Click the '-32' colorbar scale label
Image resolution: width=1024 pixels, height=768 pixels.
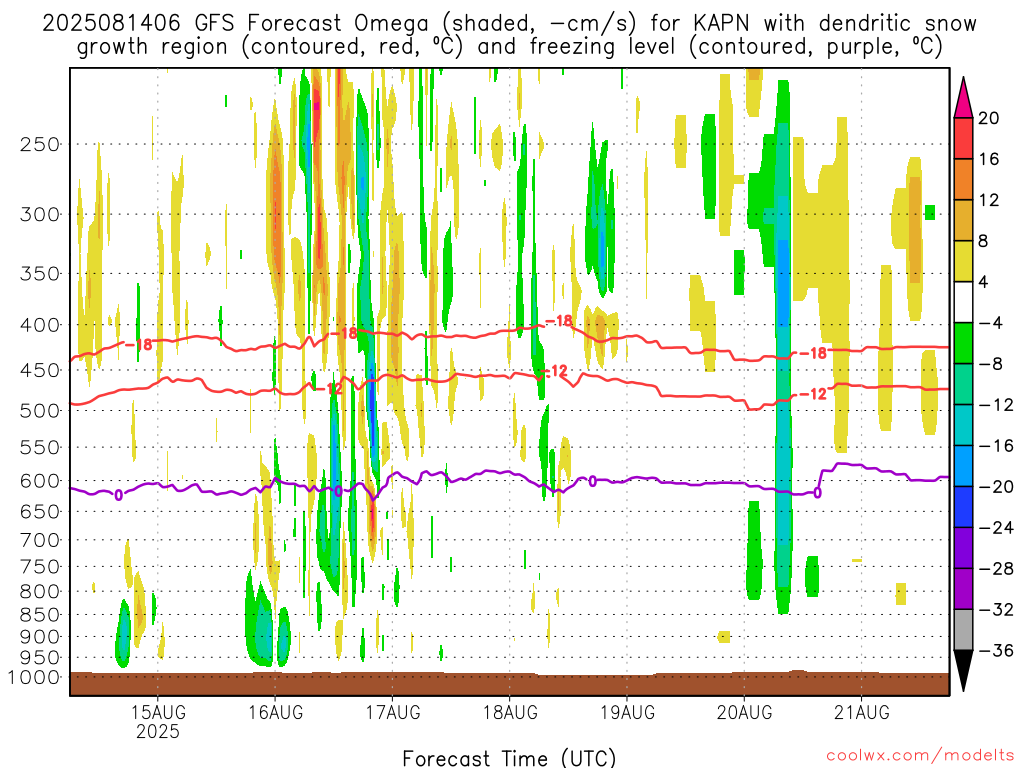click(997, 610)
